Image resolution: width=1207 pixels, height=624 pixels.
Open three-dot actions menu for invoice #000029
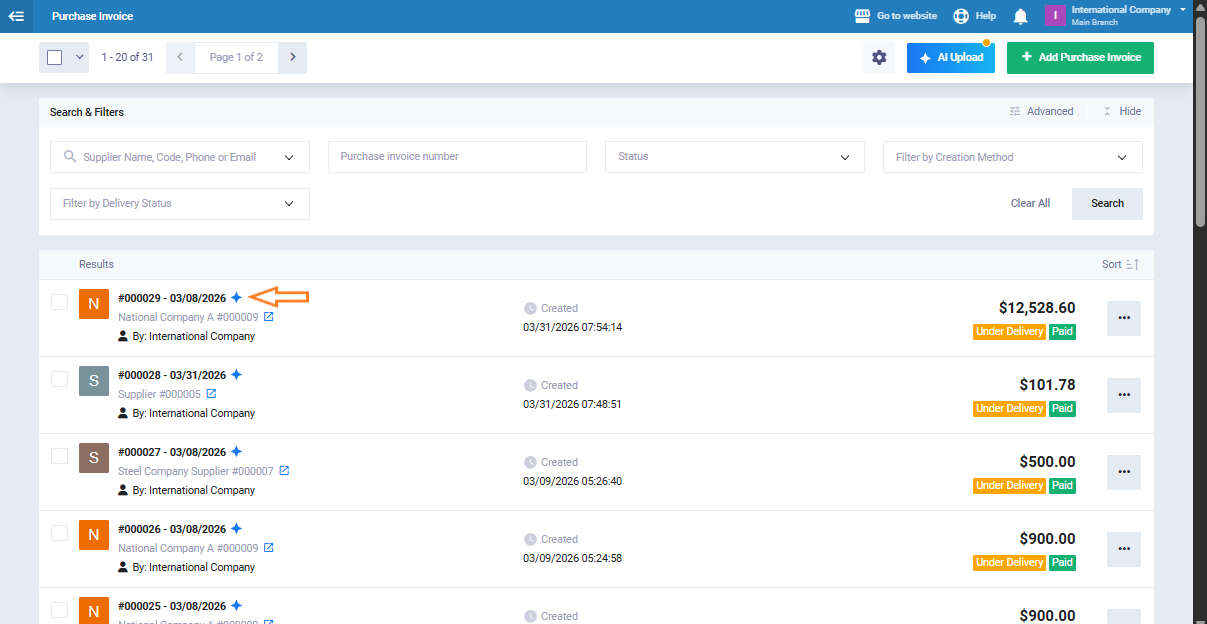[1123, 318]
